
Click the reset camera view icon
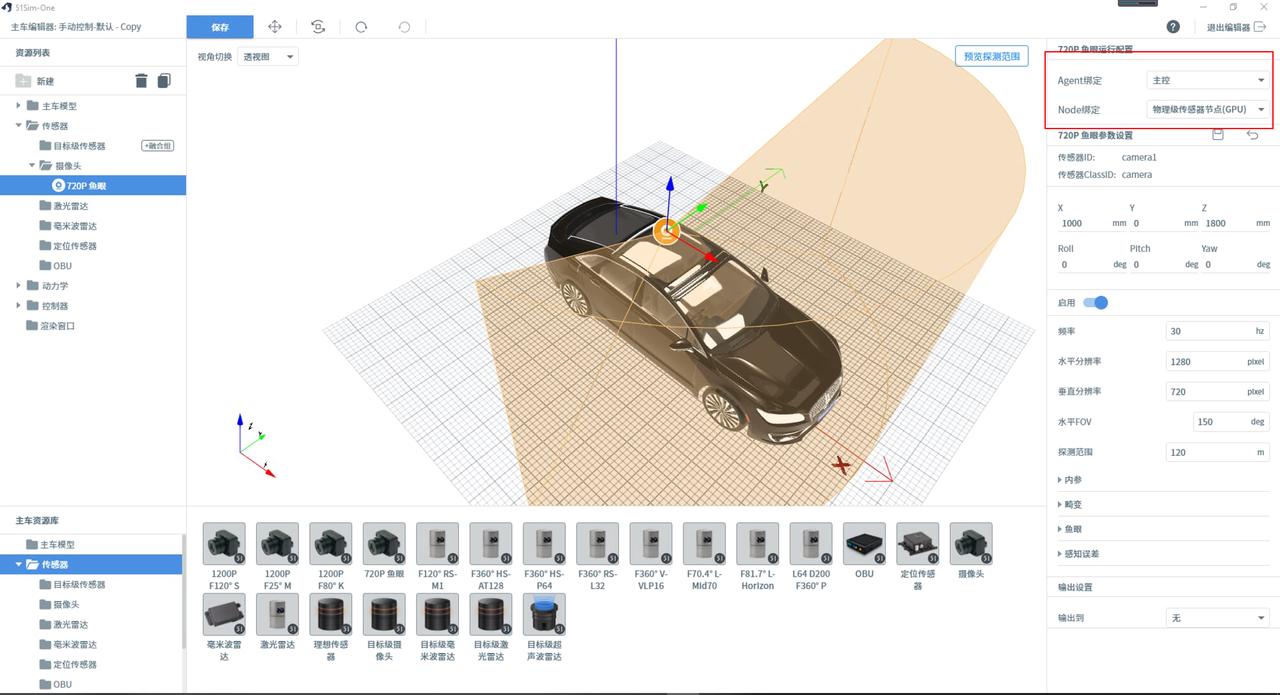[x=318, y=27]
